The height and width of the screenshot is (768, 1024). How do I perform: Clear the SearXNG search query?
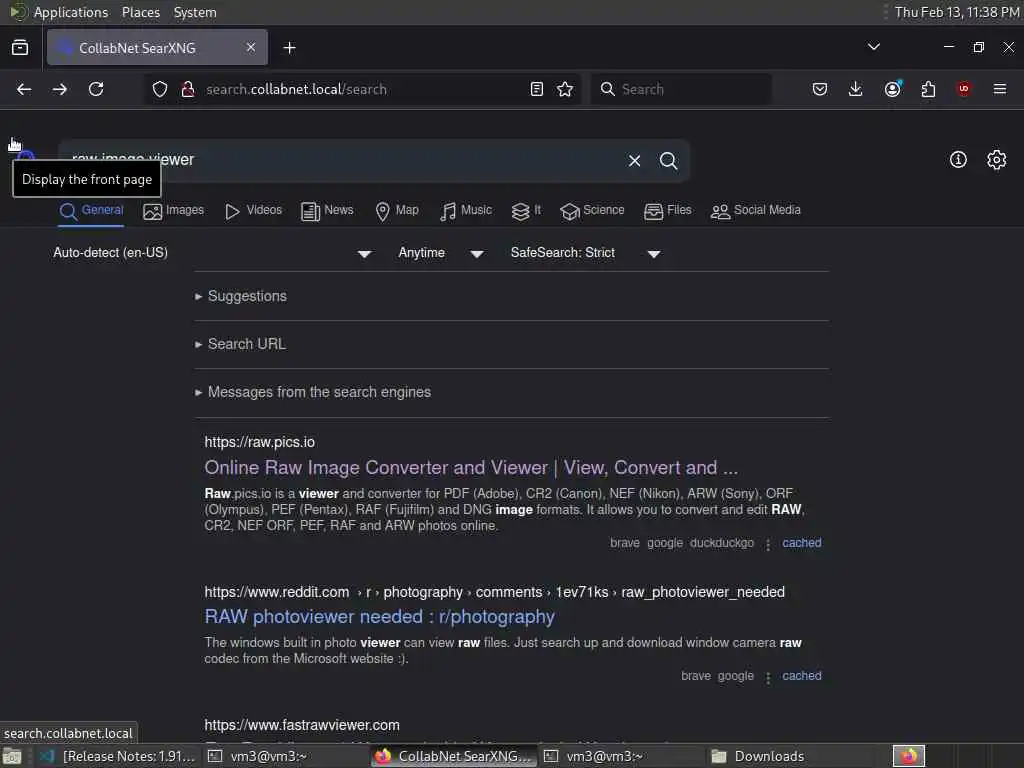coord(635,161)
